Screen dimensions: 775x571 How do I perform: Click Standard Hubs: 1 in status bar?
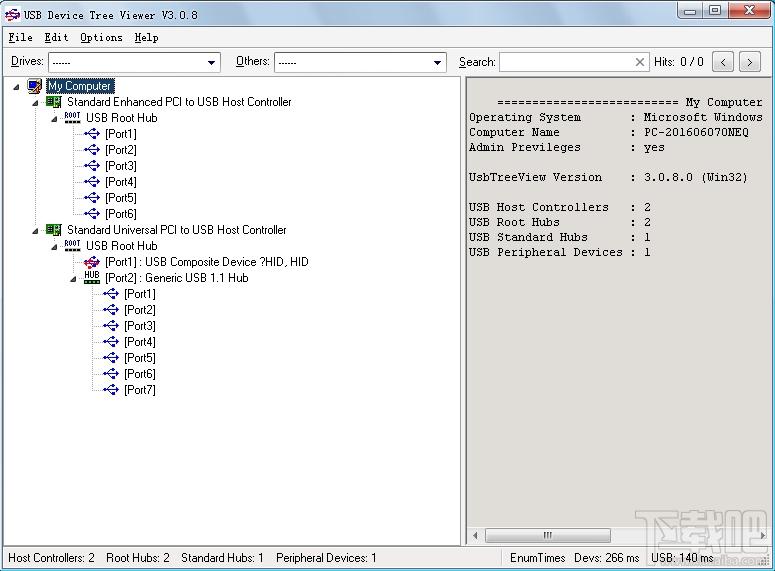click(x=222, y=558)
